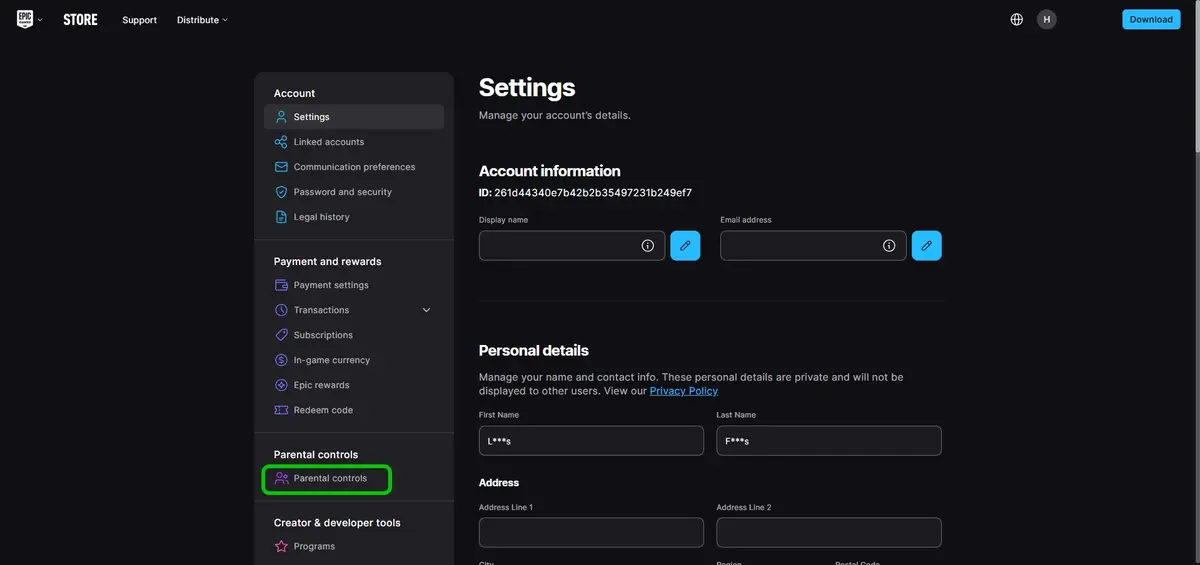Click the Email address info icon
The height and width of the screenshot is (565, 1200).
(889, 246)
